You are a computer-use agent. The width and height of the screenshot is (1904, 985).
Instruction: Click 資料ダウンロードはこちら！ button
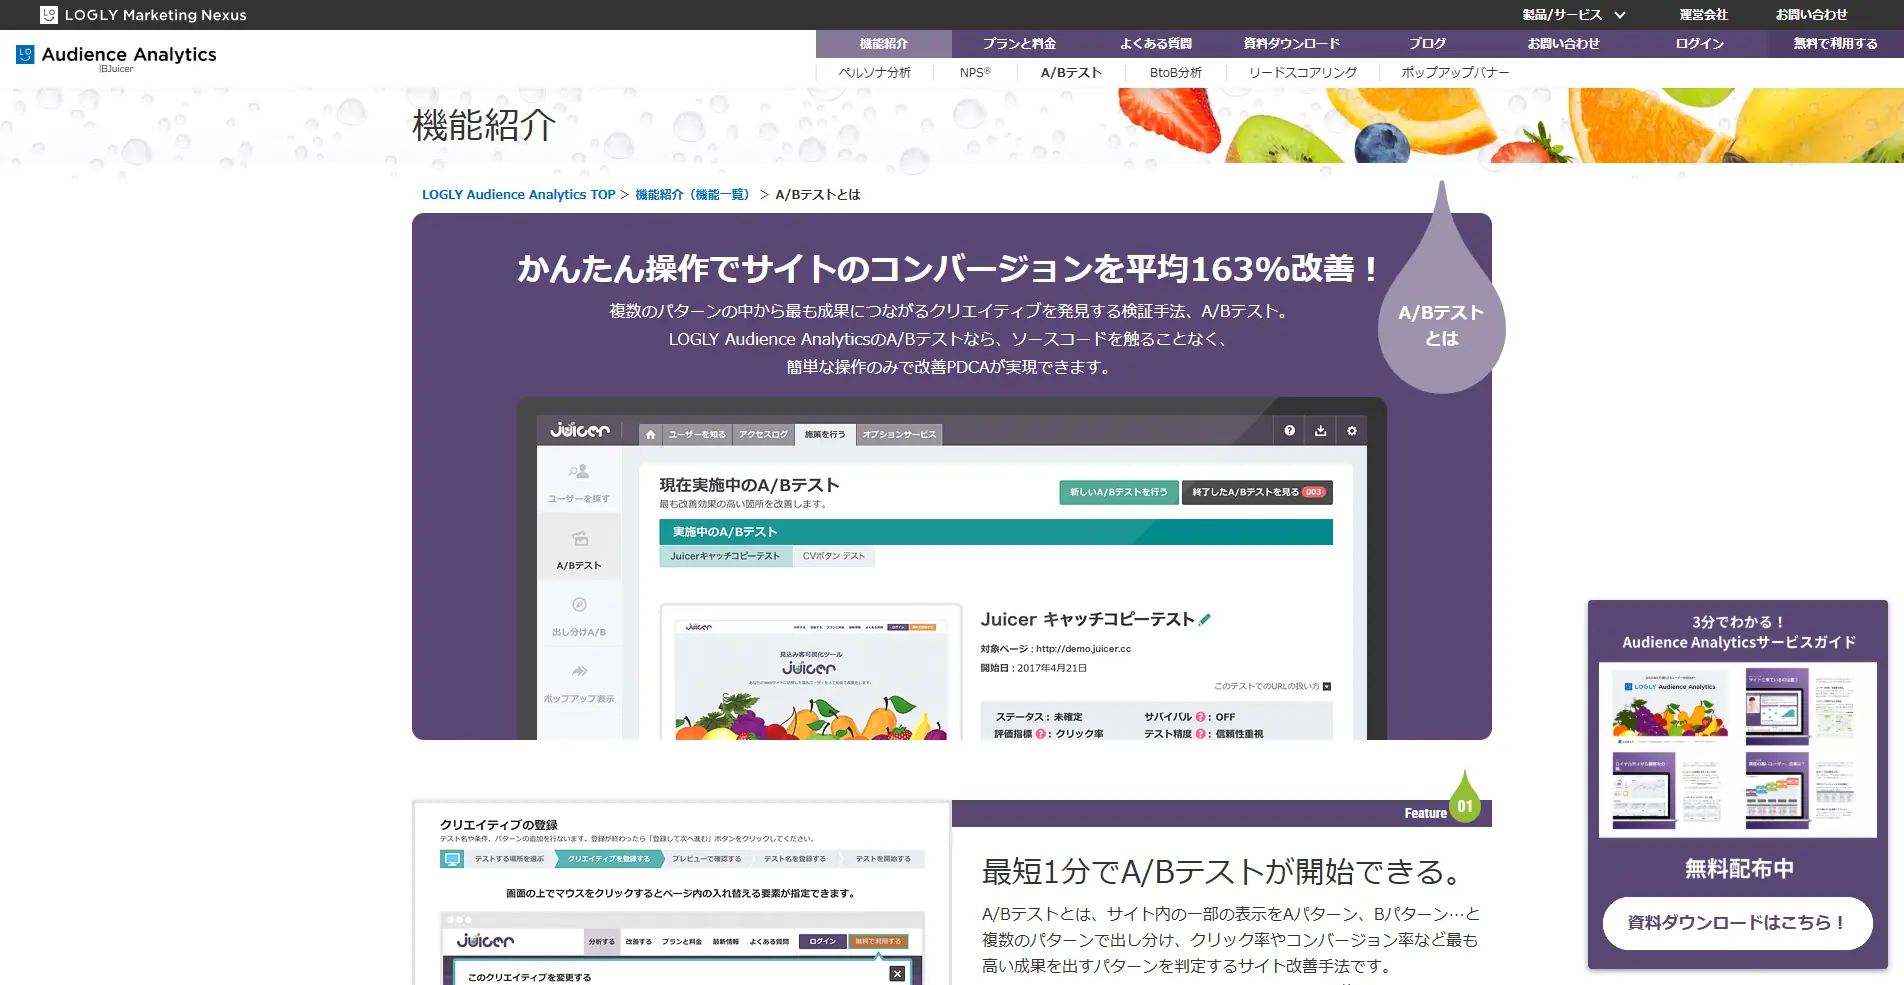(x=1738, y=923)
